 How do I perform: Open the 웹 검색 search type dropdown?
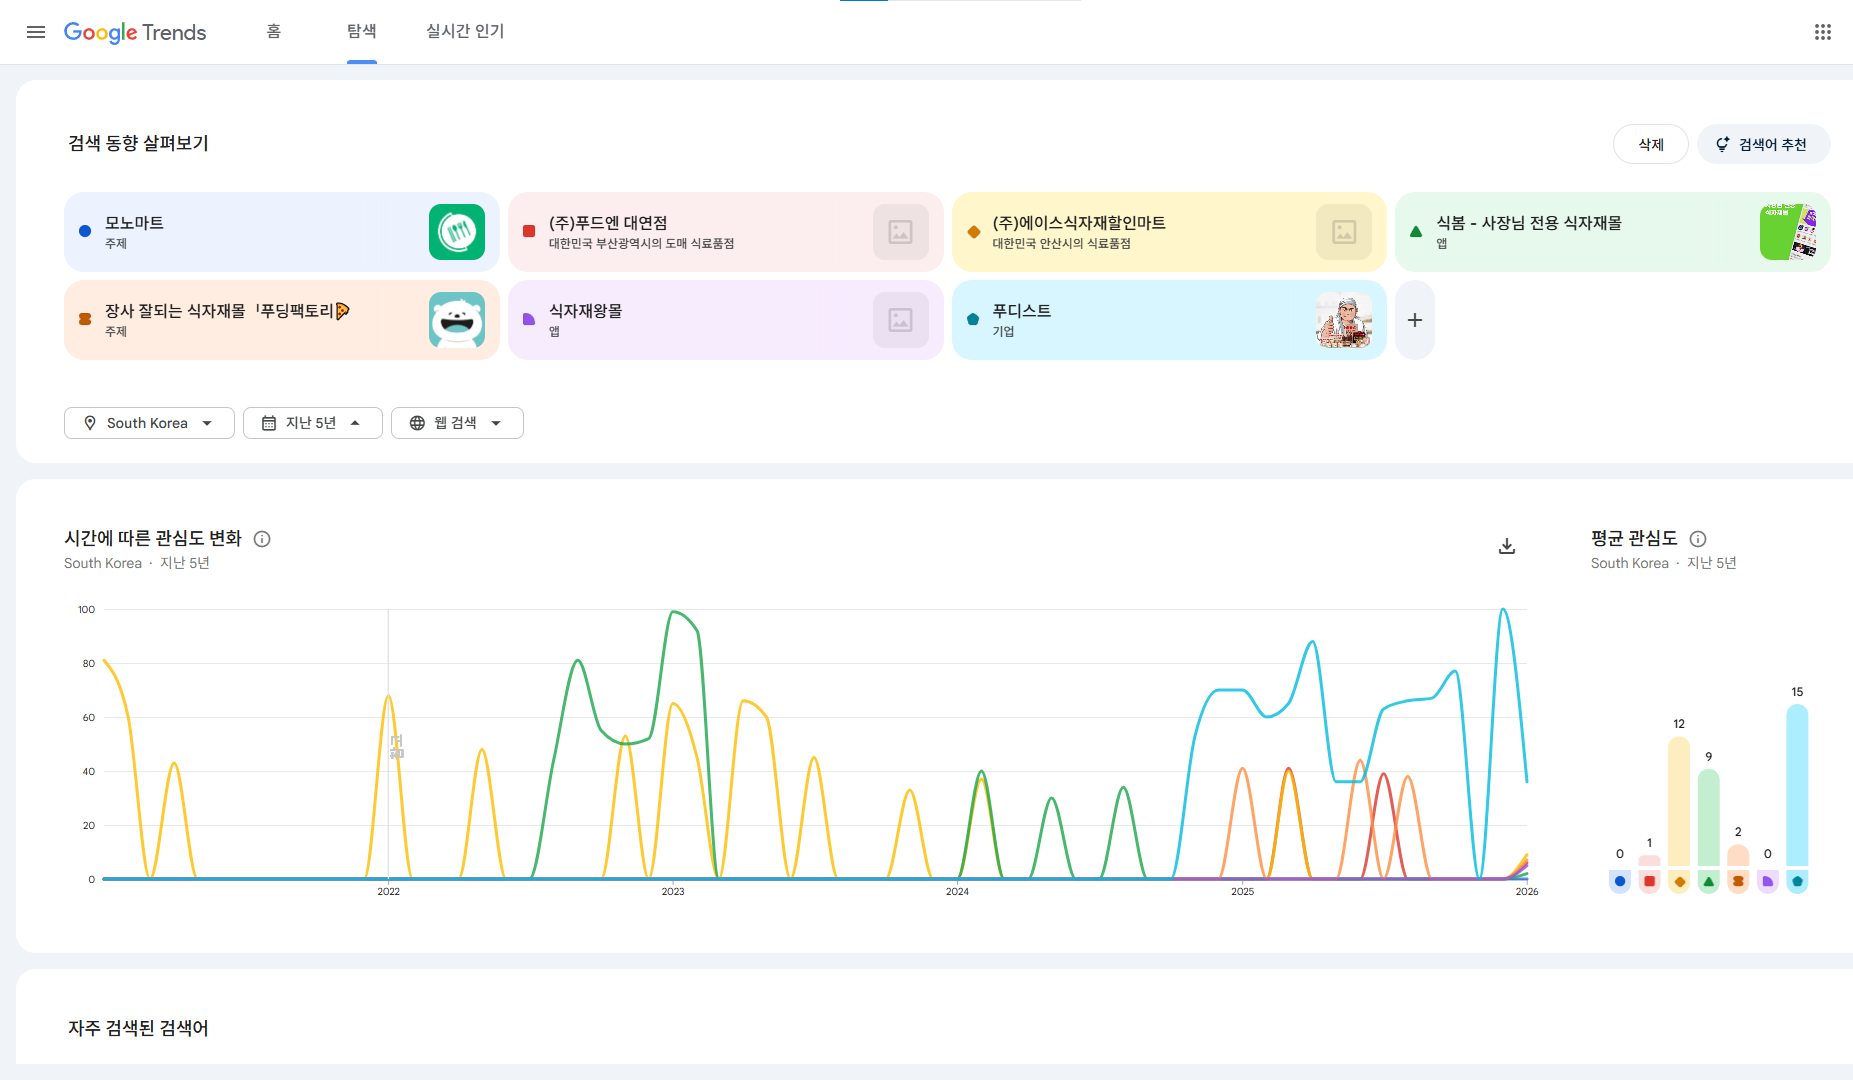coord(457,423)
